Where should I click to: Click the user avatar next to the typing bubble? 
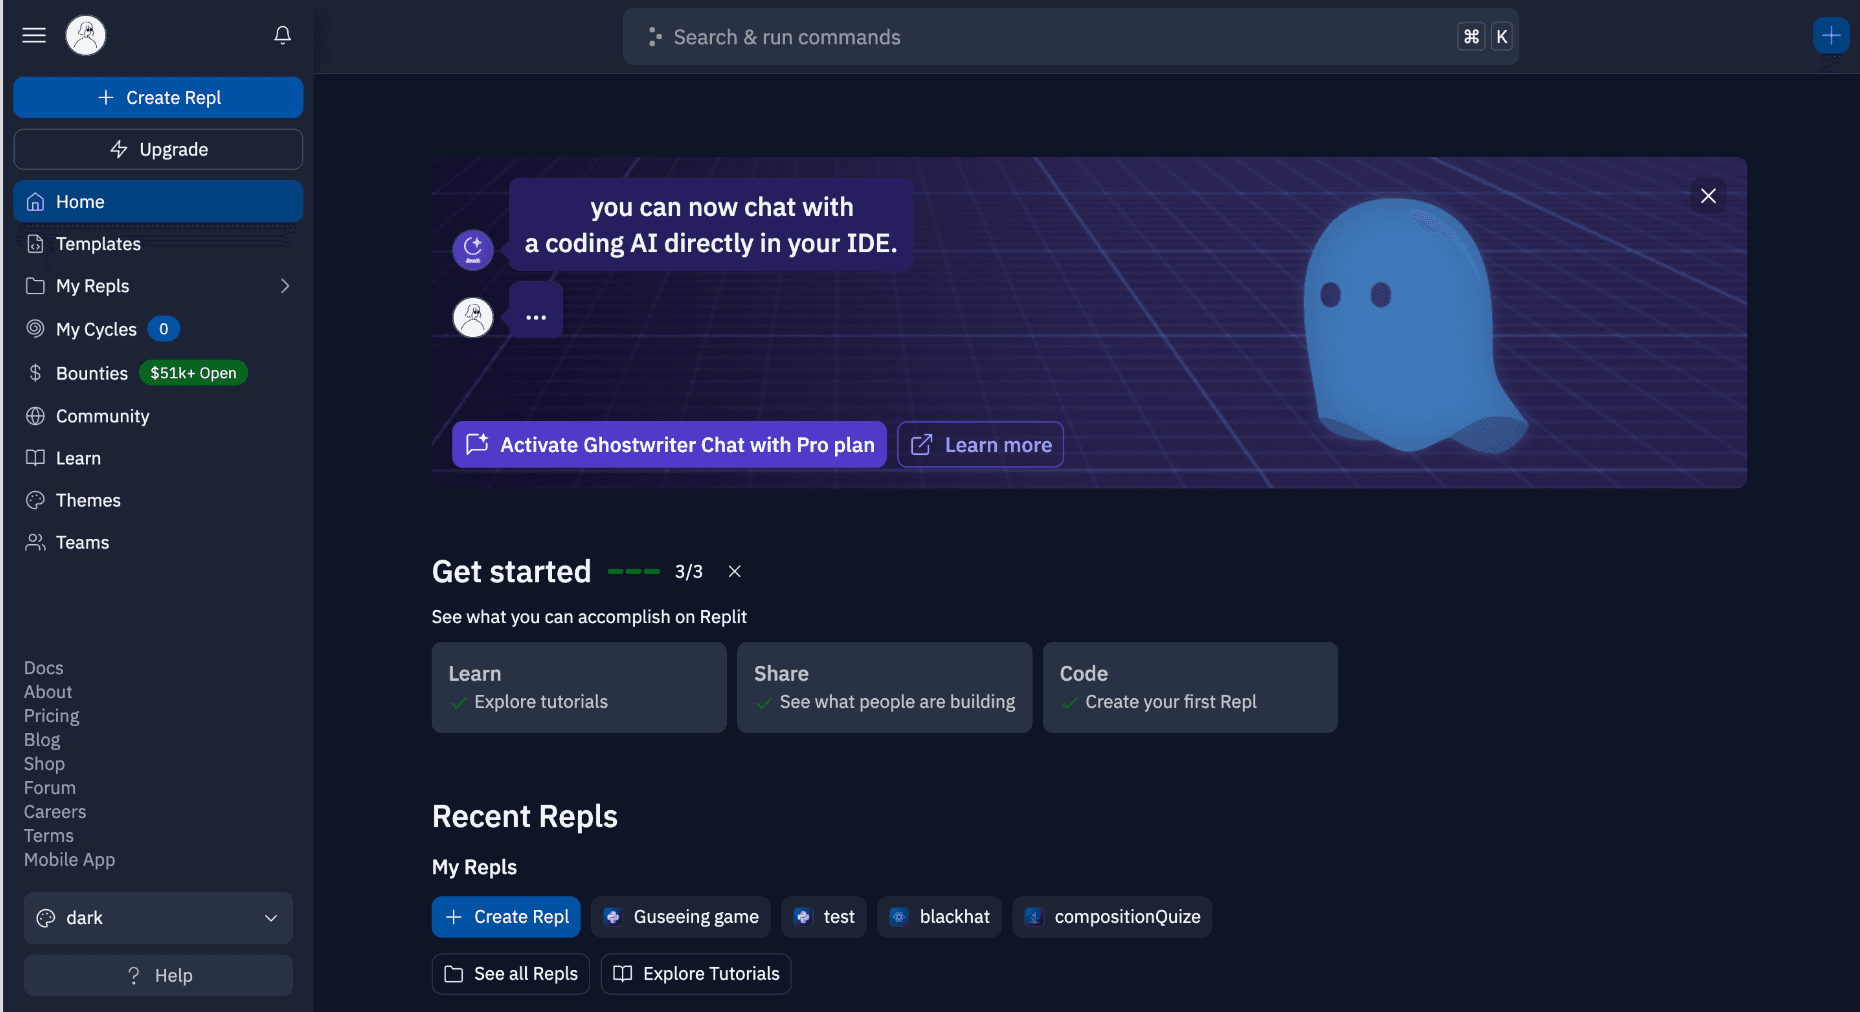[x=473, y=318]
